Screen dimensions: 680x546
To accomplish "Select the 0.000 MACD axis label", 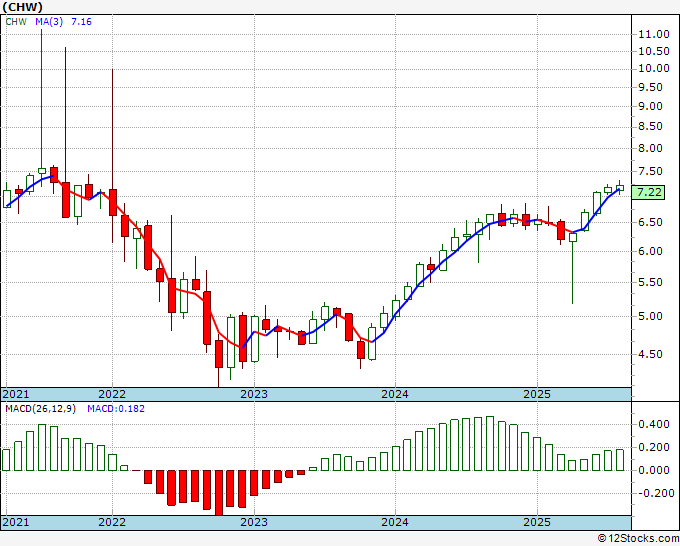I will click(654, 470).
